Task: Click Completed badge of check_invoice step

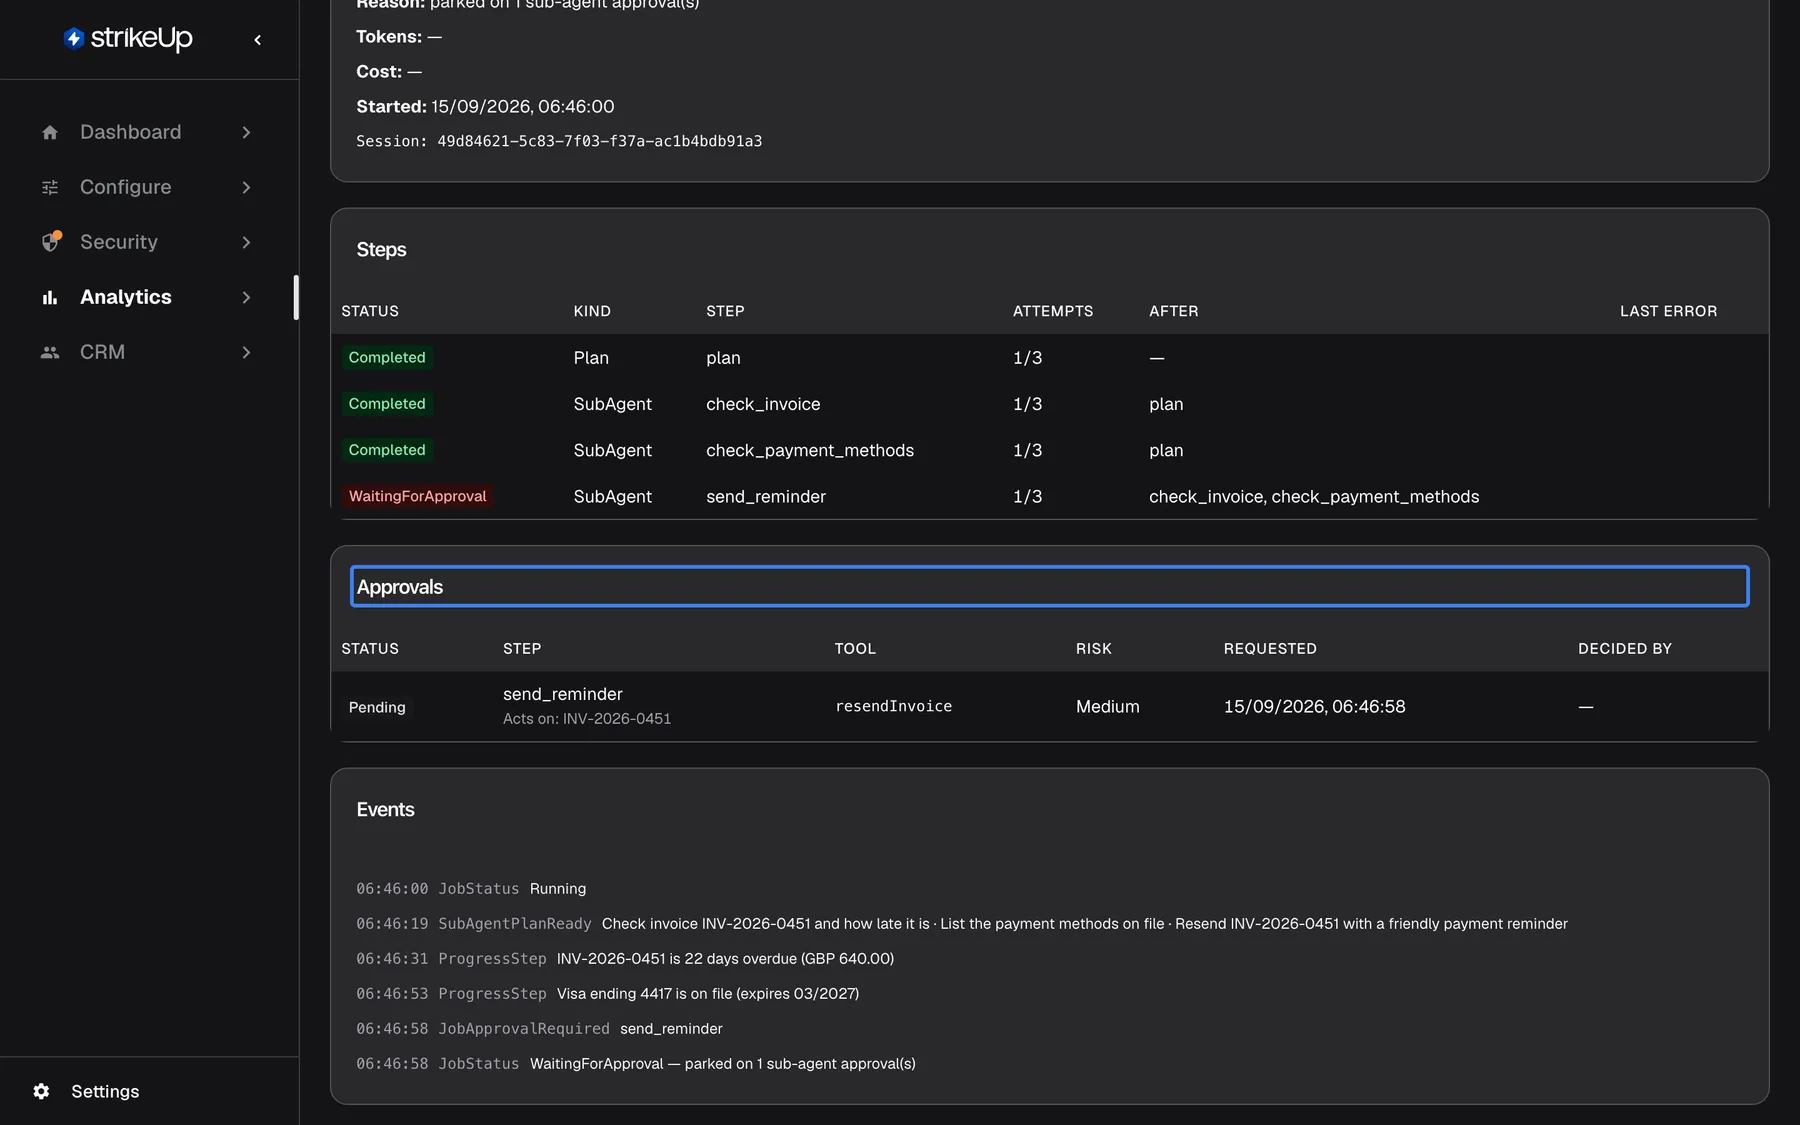Action: pyautogui.click(x=387, y=404)
